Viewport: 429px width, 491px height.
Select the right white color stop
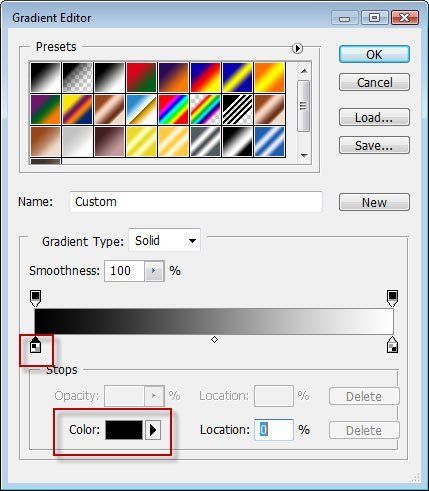click(393, 345)
